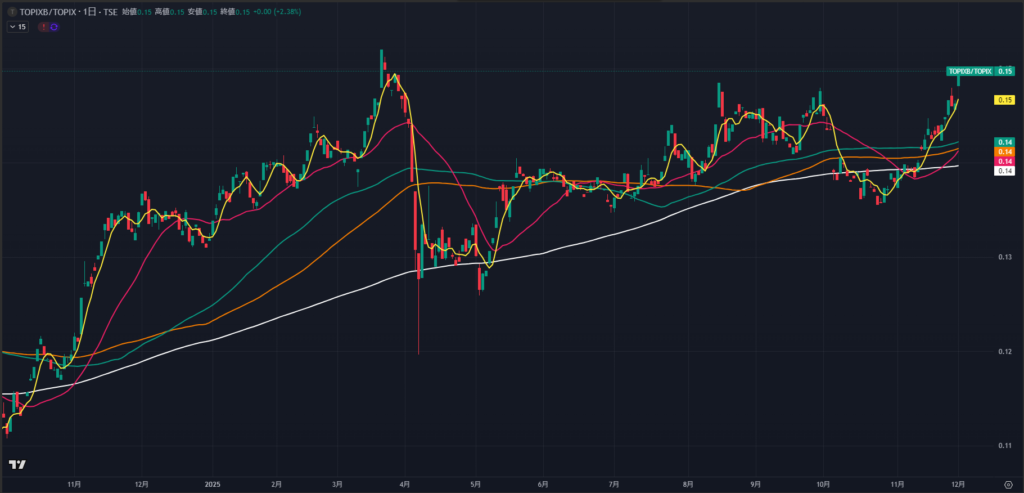This screenshot has width=1024, height=493.
Task: Click the 0.13 level on price axis
Action: tap(1005, 257)
